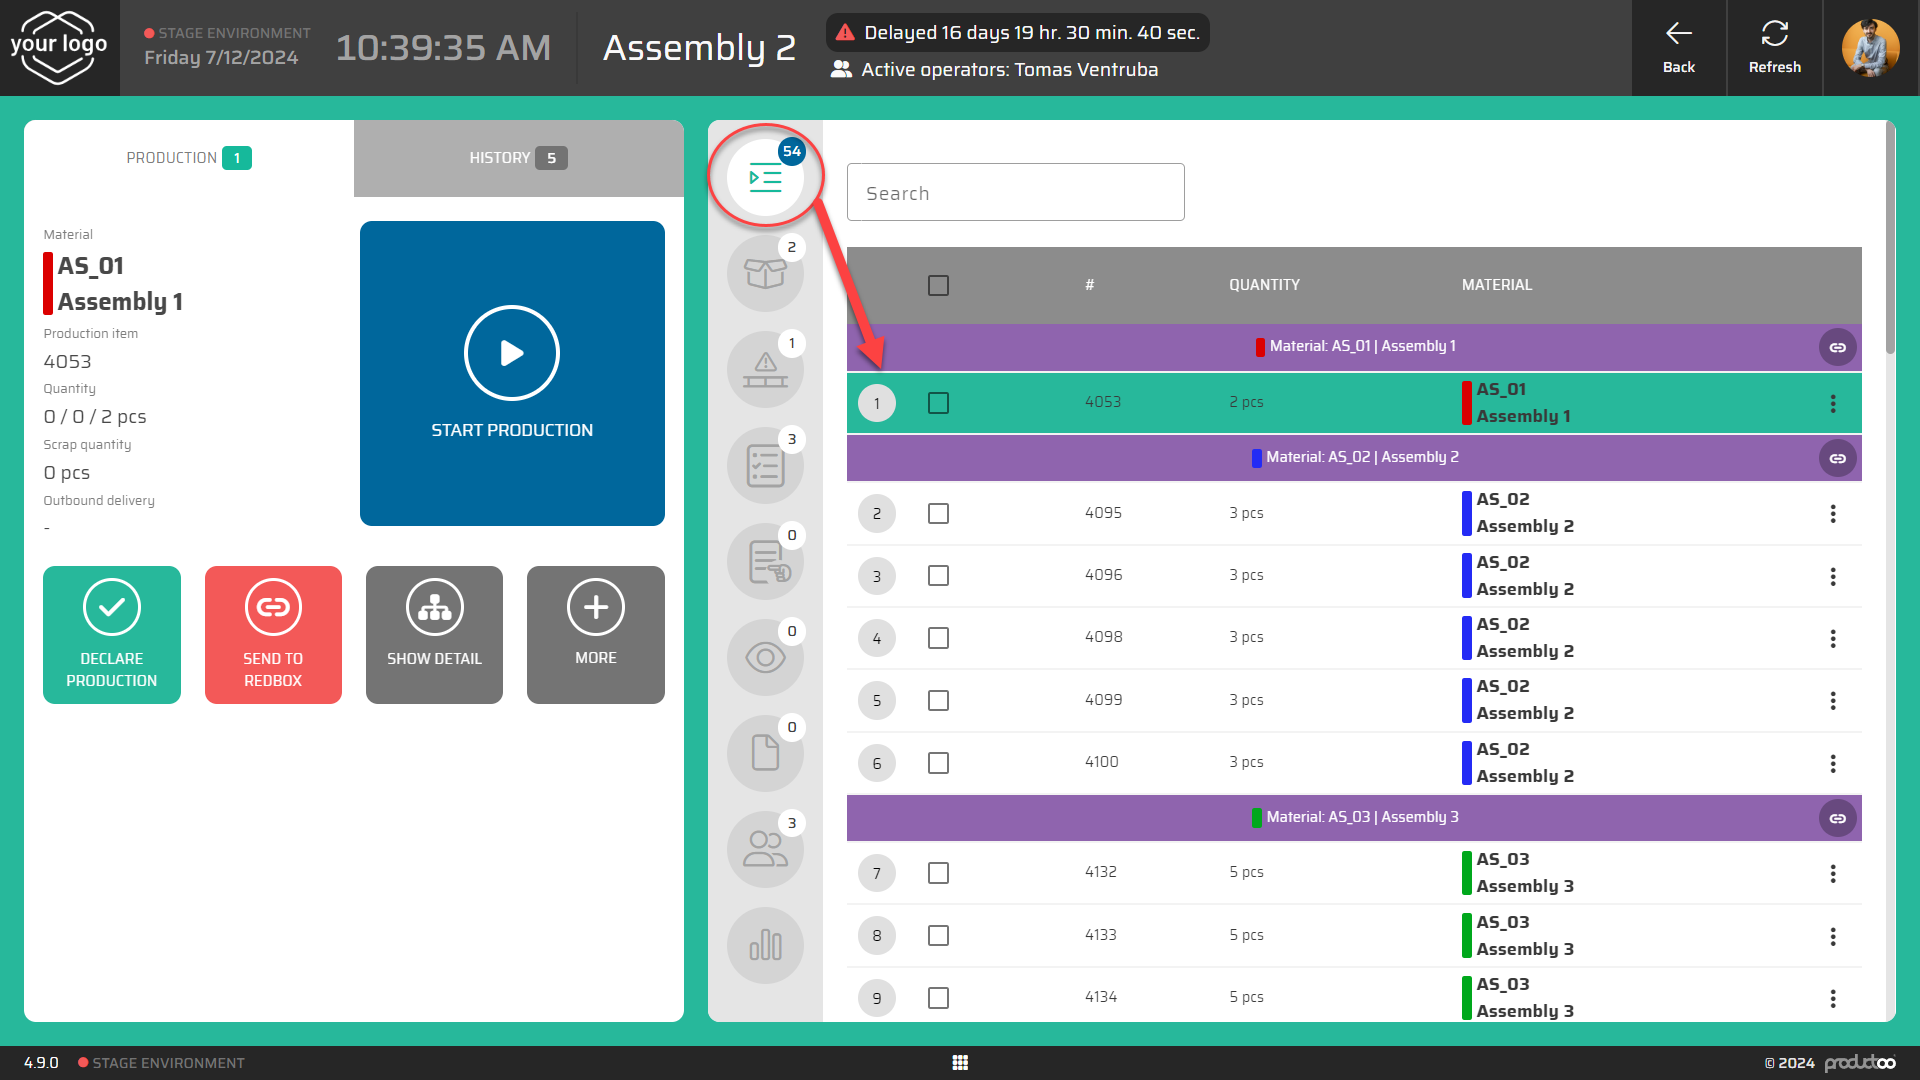Click the Search input field
This screenshot has width=1920, height=1080.
pyautogui.click(x=1015, y=193)
